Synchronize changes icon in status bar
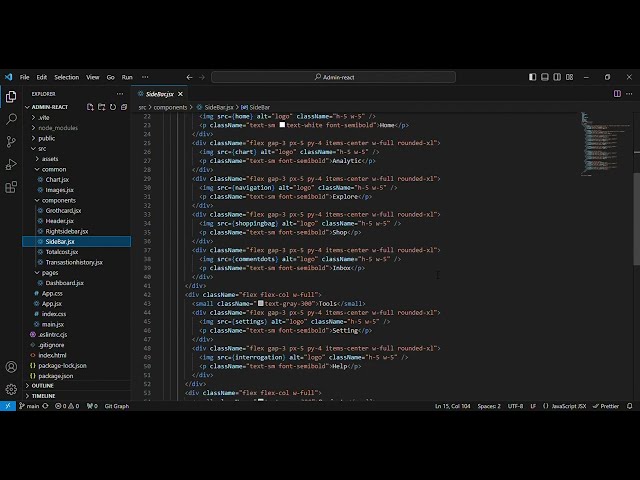This screenshot has width=640, height=480. pyautogui.click(x=46, y=406)
